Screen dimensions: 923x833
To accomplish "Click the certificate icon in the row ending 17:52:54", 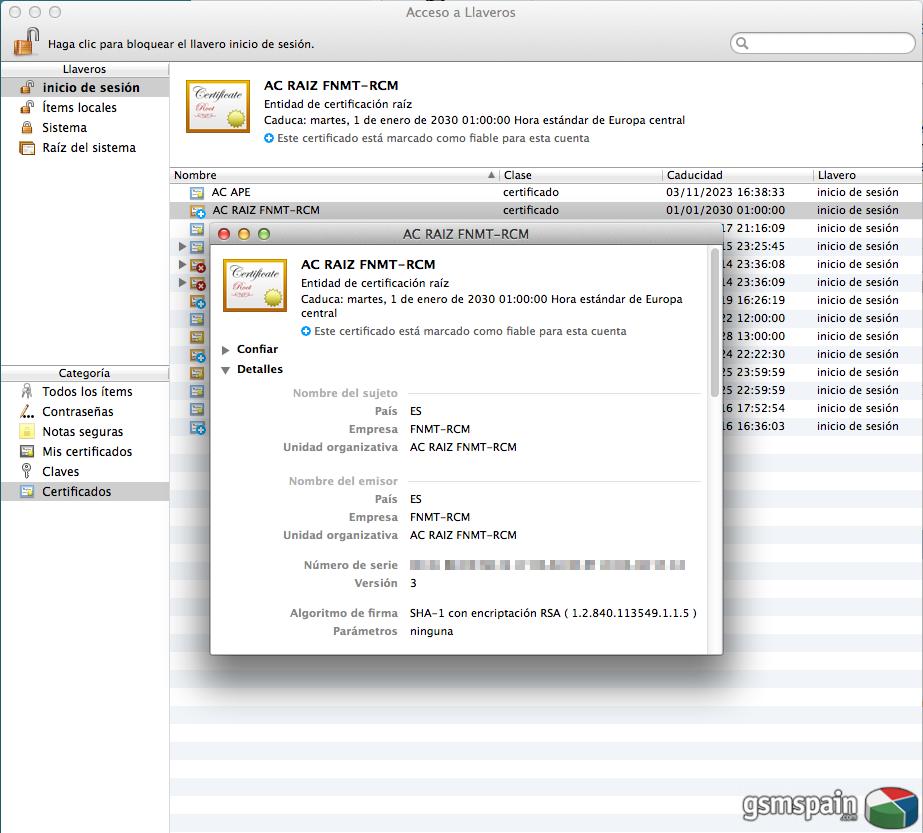I will click(197, 409).
